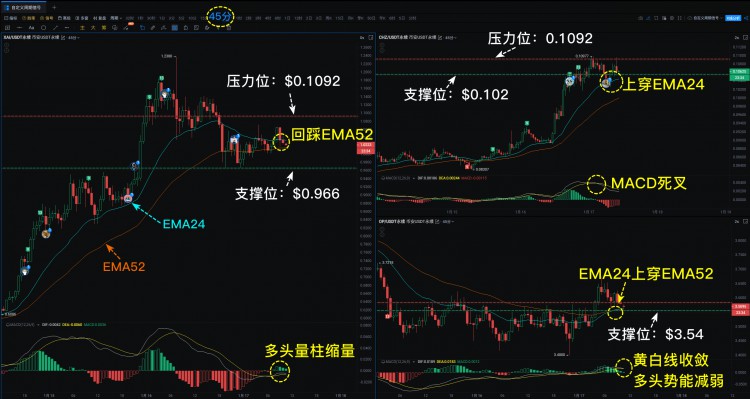Edit the BAN/USDT pane symbol icon
750x399 pixels.
[63, 38]
